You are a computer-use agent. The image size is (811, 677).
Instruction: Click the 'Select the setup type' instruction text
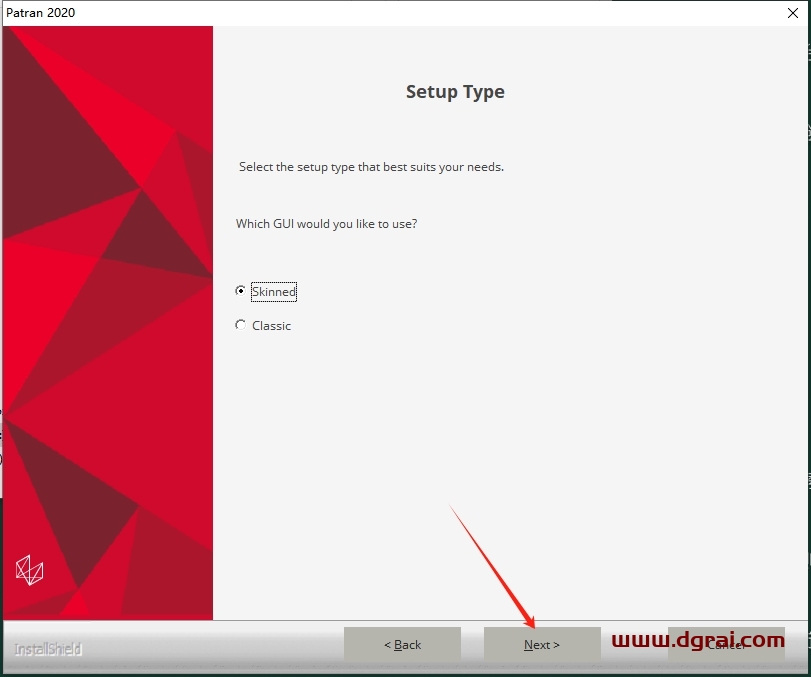click(371, 167)
